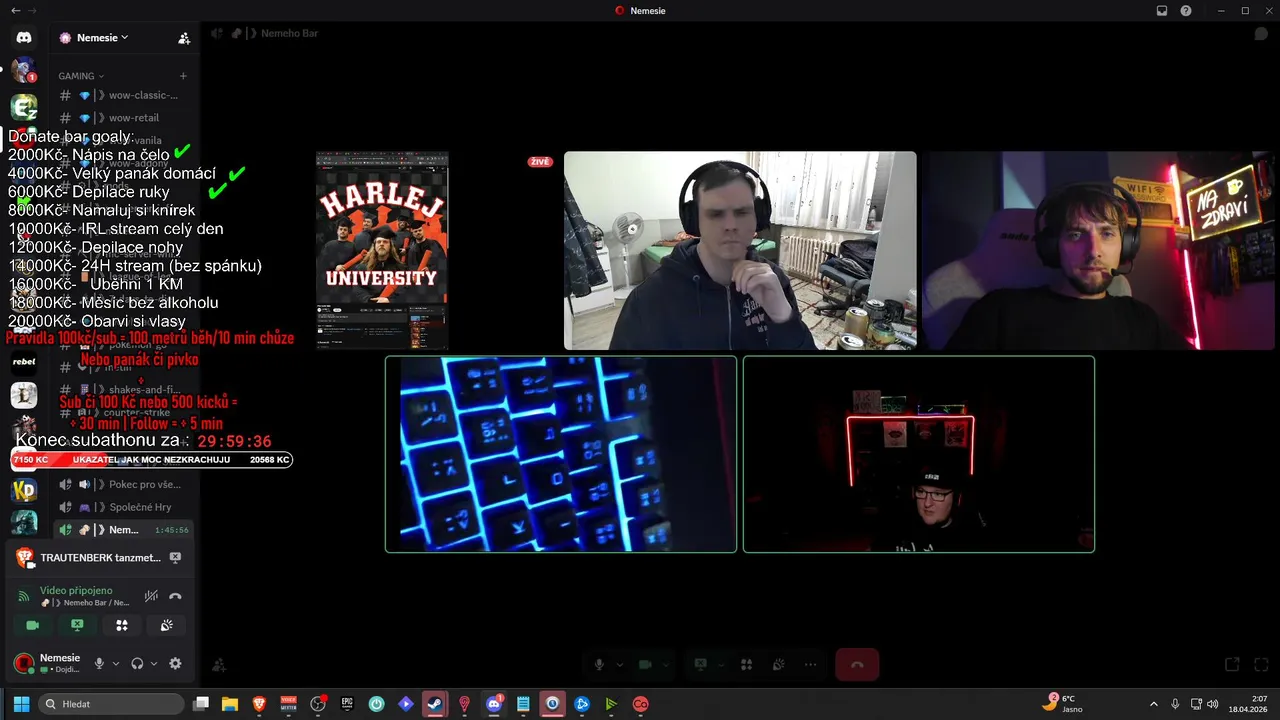Hang up with red disconnect button

(x=857, y=664)
